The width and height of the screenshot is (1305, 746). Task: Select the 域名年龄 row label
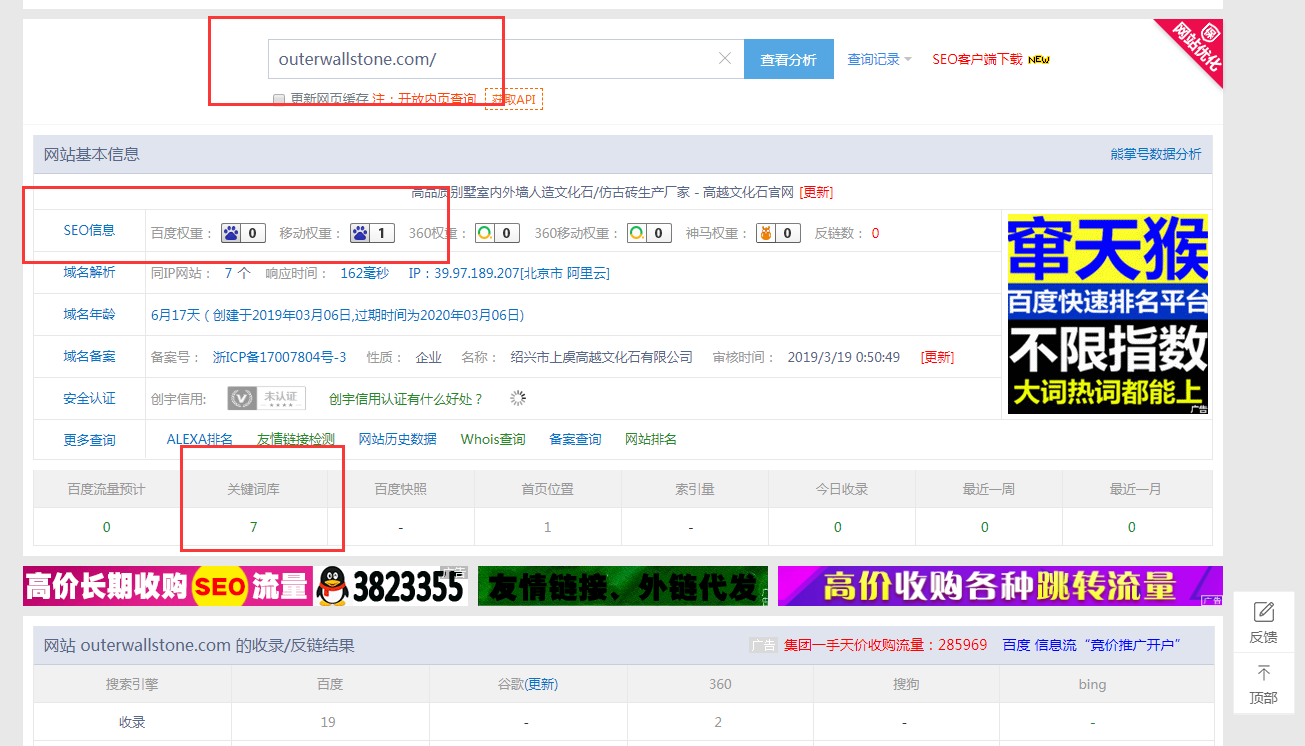89,314
